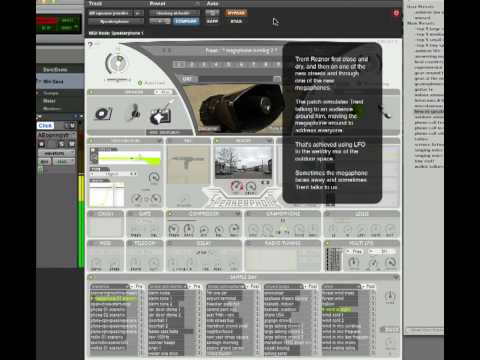The image size is (480, 360).
Task: Open the first sample bay category dropdown
Action: pos(110,286)
